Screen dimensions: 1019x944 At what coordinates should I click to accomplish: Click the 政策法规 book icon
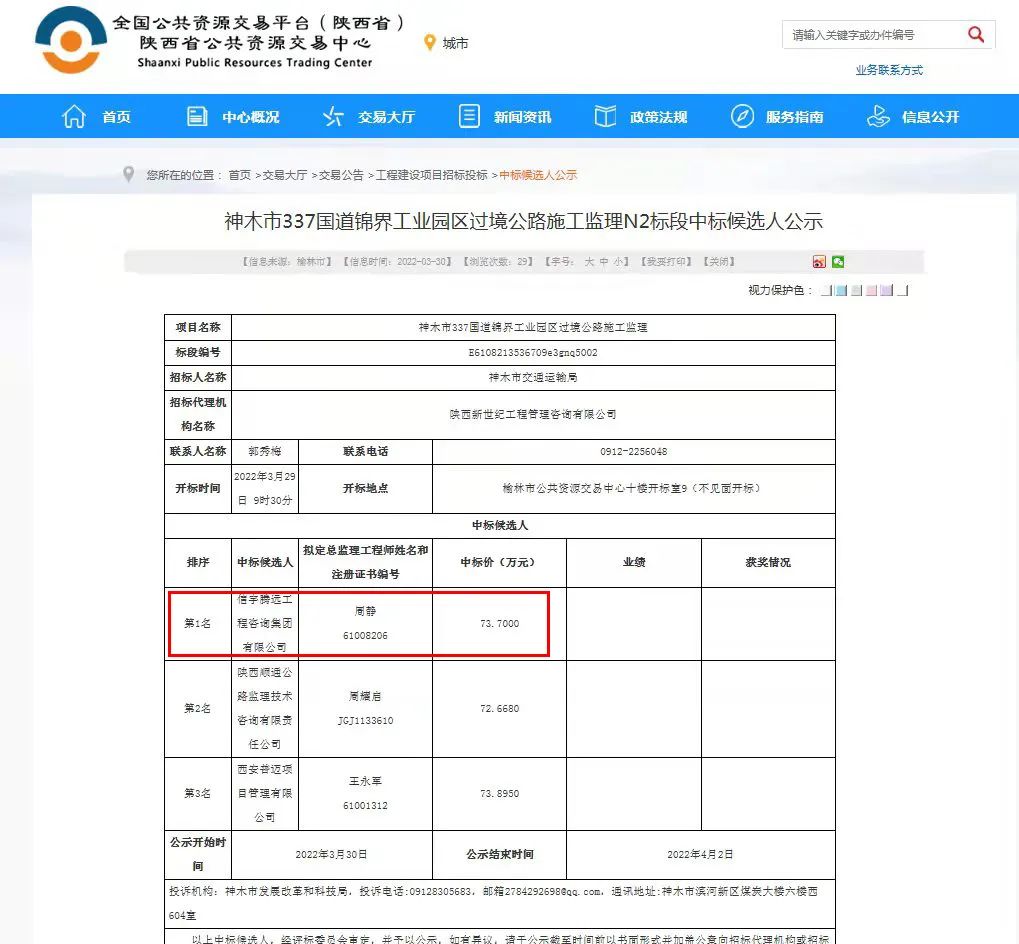point(605,117)
